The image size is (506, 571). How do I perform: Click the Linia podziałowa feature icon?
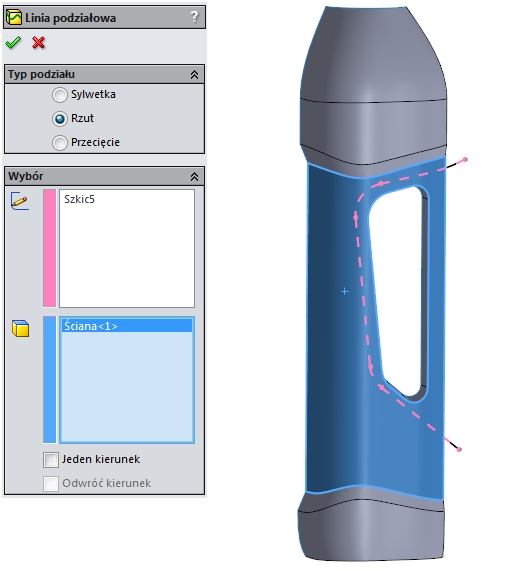14,17
